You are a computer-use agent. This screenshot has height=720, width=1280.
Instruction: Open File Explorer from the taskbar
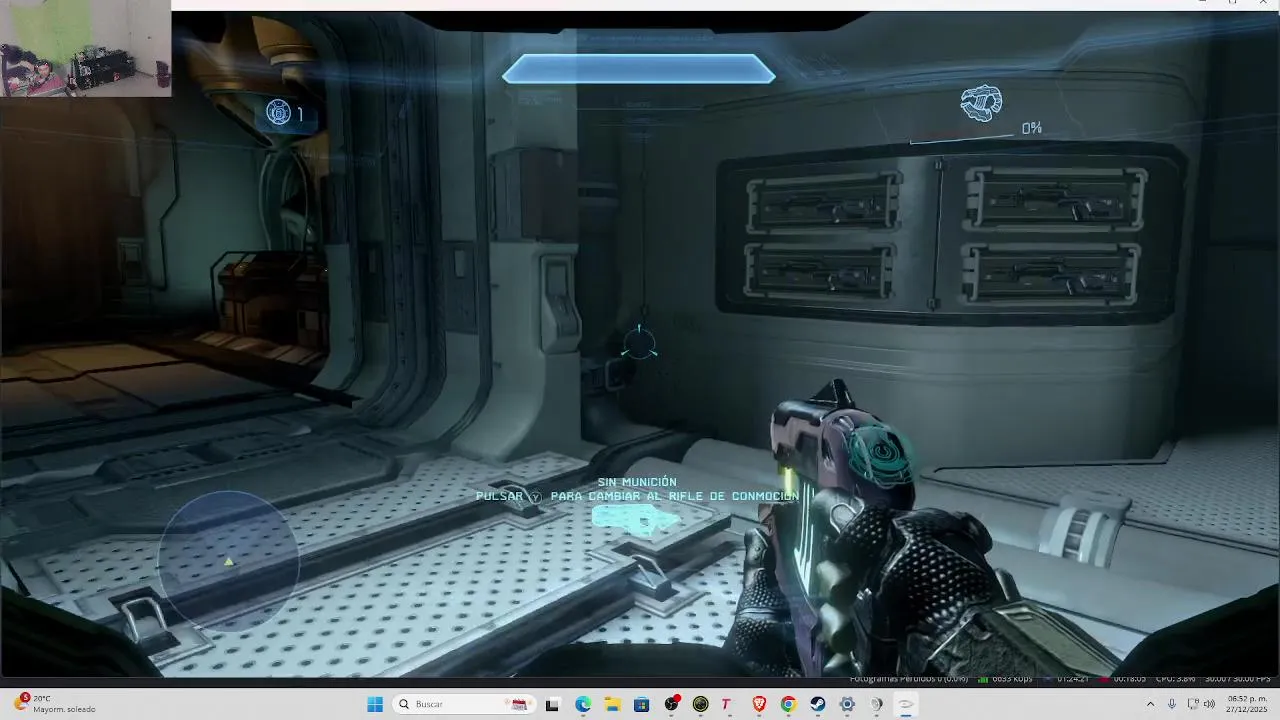(x=612, y=704)
